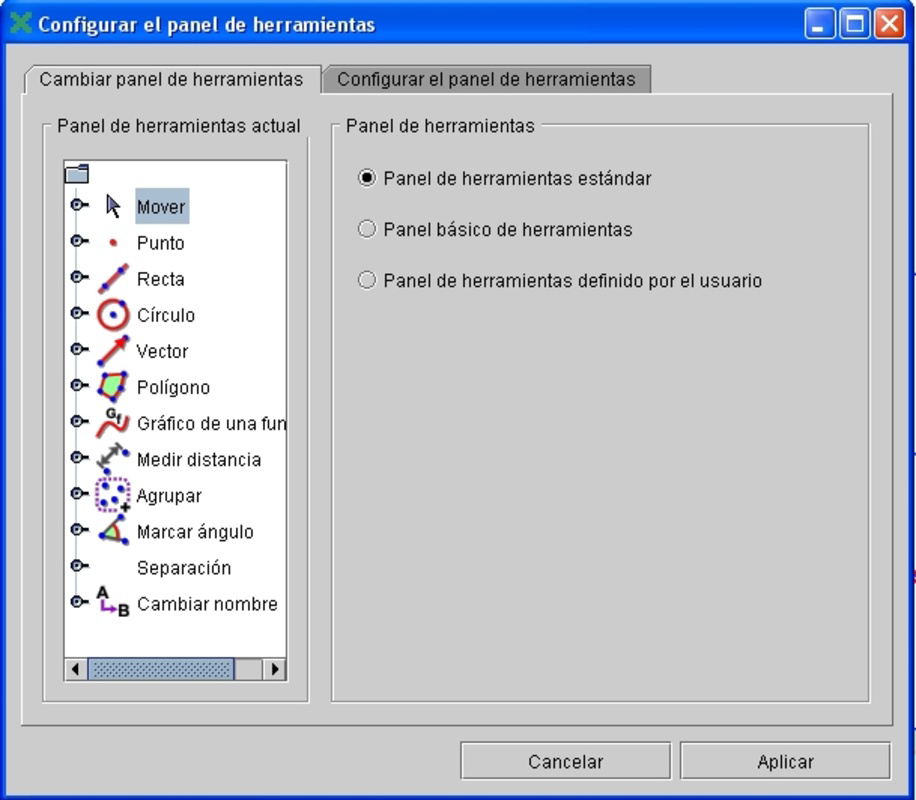Select the Polígono text label
The image size is (916, 800).
[x=174, y=387]
